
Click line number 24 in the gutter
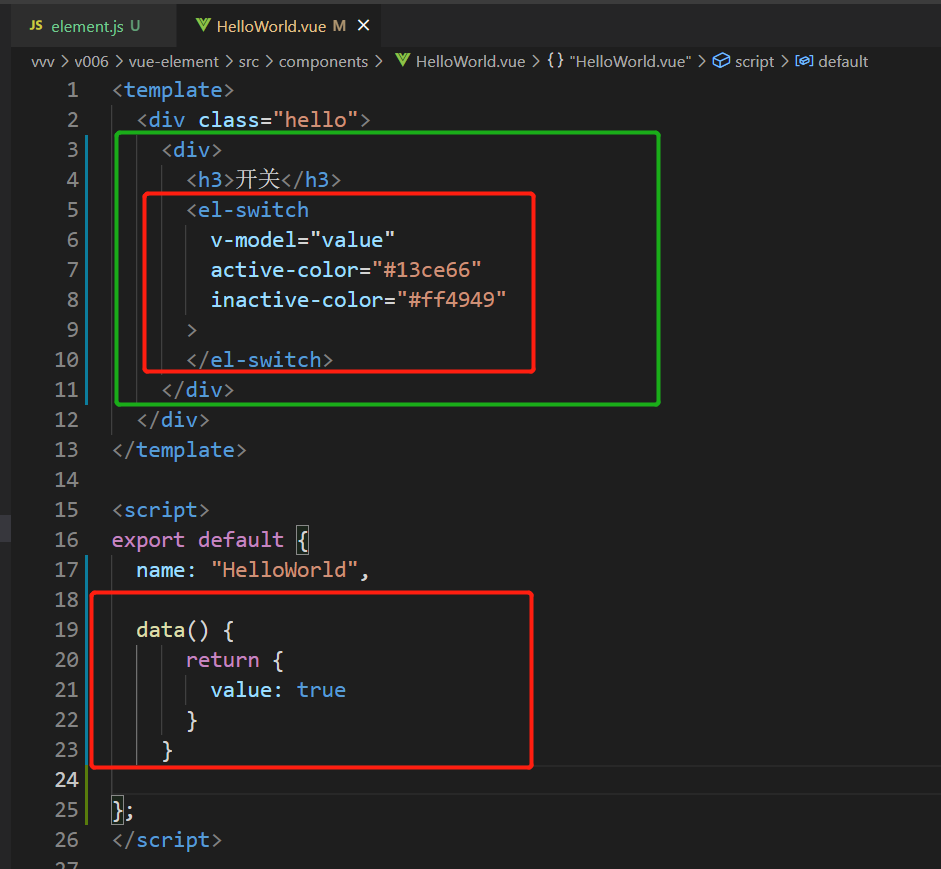(66, 780)
